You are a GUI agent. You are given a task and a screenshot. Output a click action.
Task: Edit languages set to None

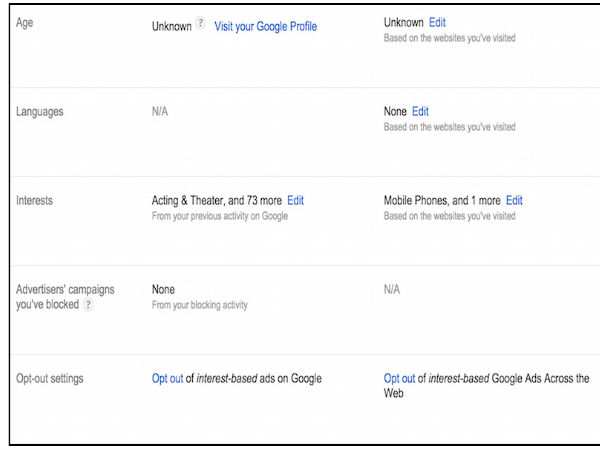point(420,111)
